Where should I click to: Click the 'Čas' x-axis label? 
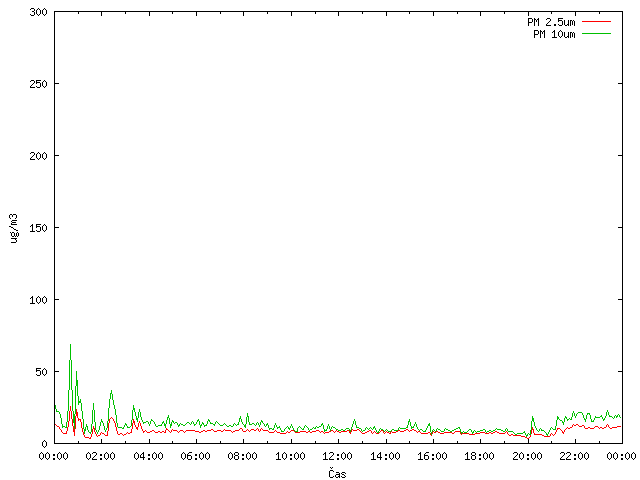[x=337, y=473]
